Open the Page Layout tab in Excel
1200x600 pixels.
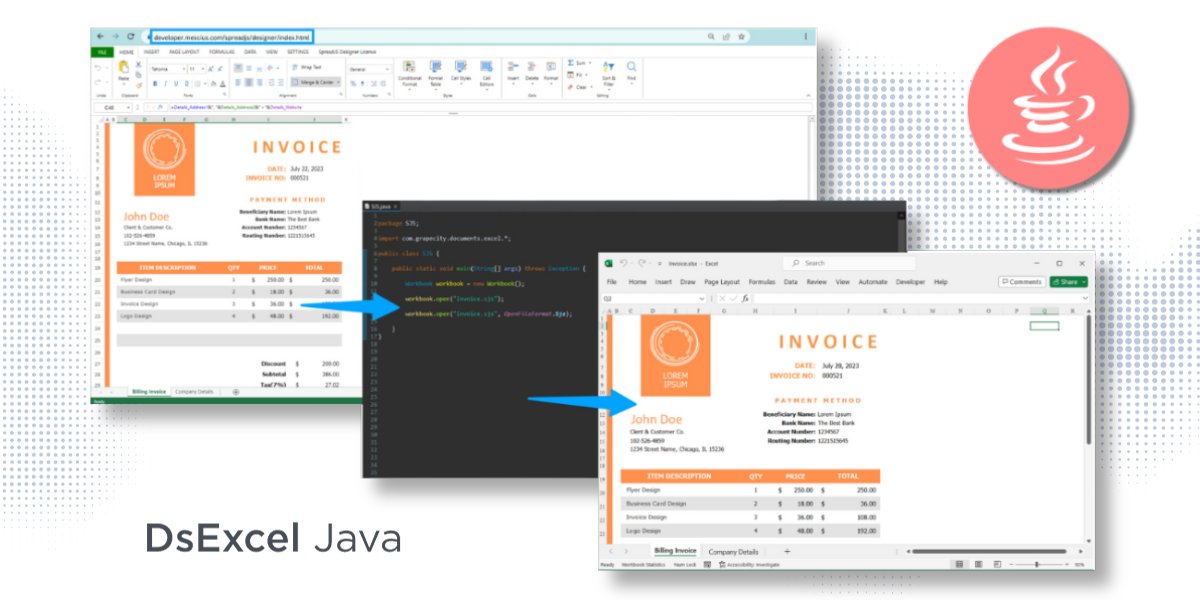coord(722,282)
